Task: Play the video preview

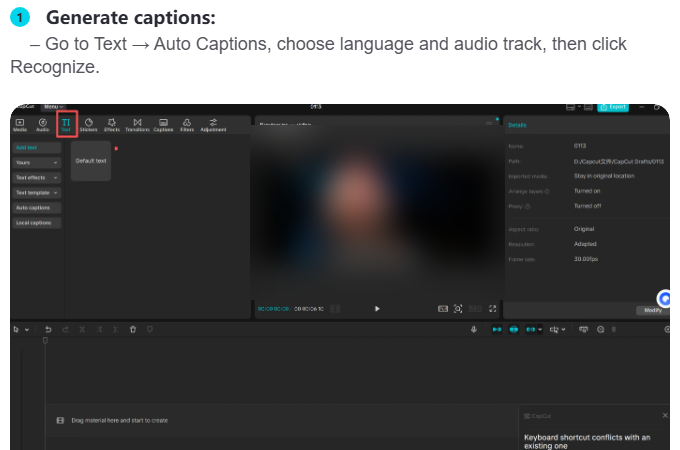Action: pyautogui.click(x=377, y=309)
